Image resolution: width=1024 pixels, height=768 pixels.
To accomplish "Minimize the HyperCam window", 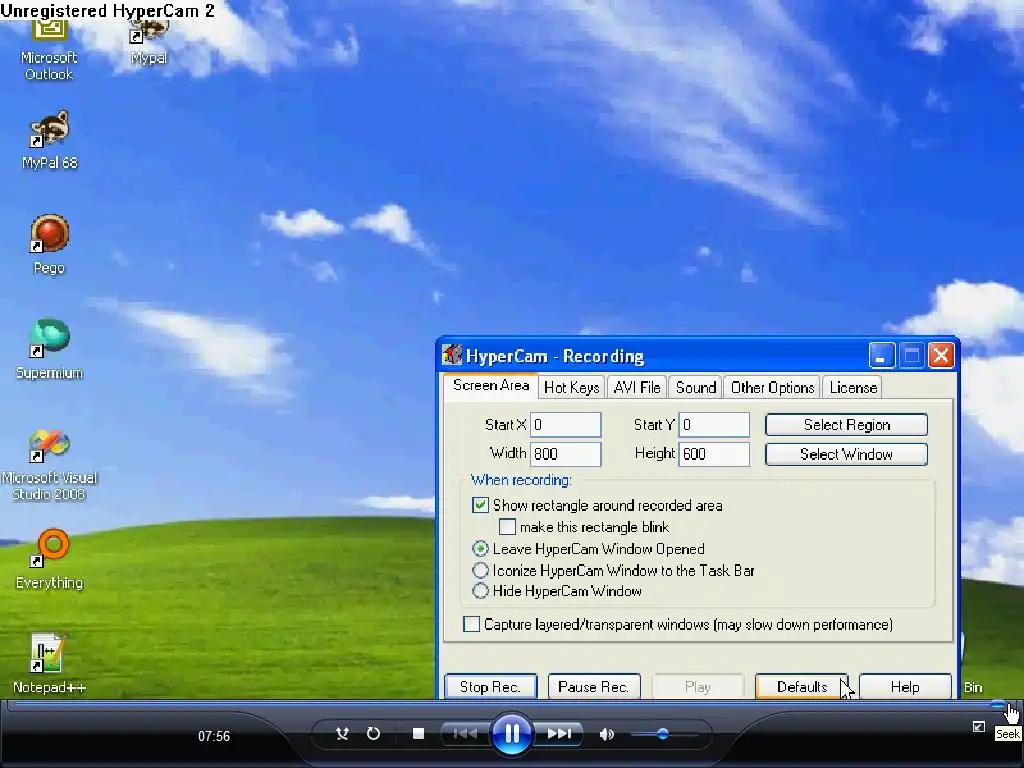I will pyautogui.click(x=881, y=355).
